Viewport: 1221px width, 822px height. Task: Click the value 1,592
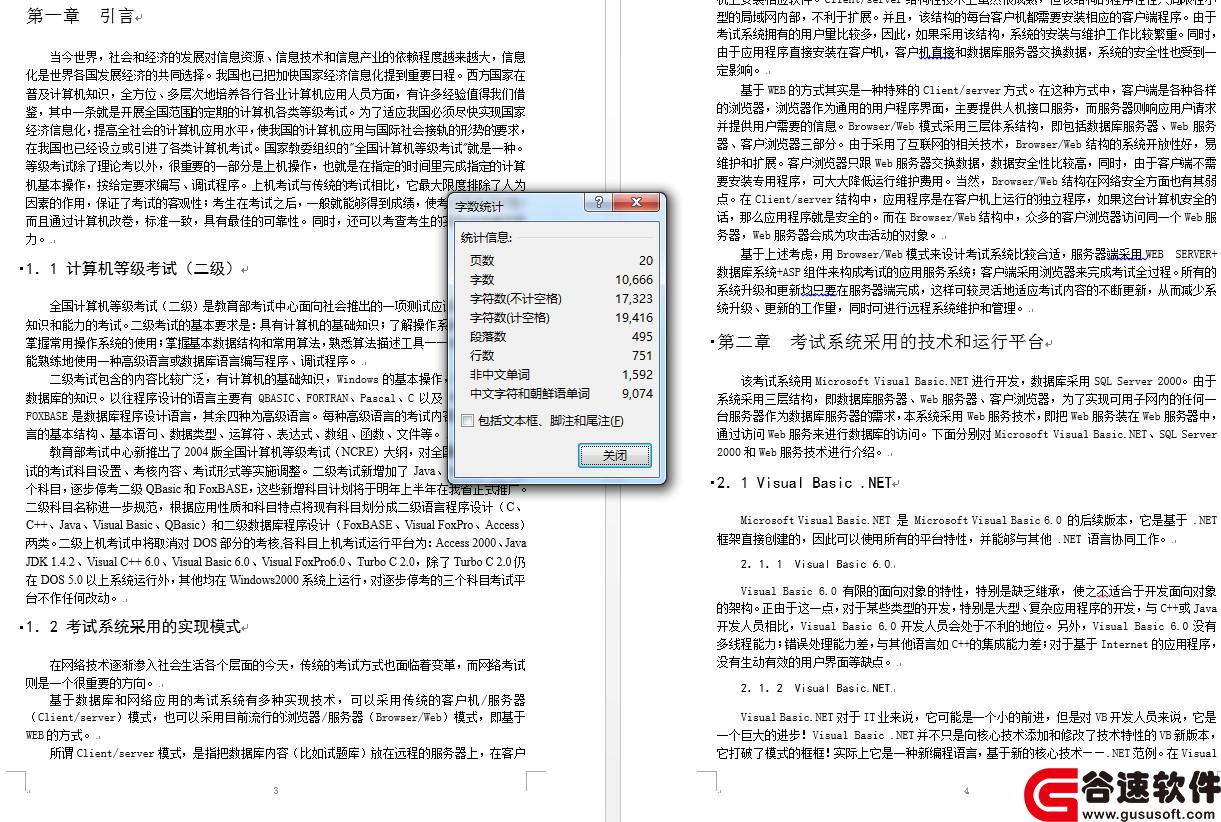coord(637,374)
